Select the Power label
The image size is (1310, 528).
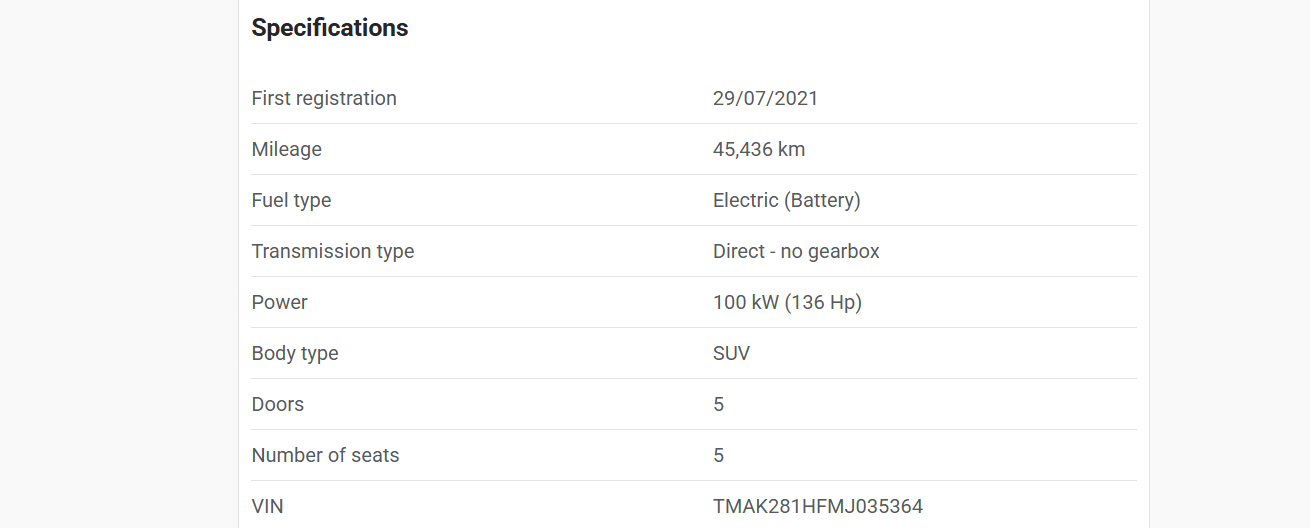pos(280,302)
